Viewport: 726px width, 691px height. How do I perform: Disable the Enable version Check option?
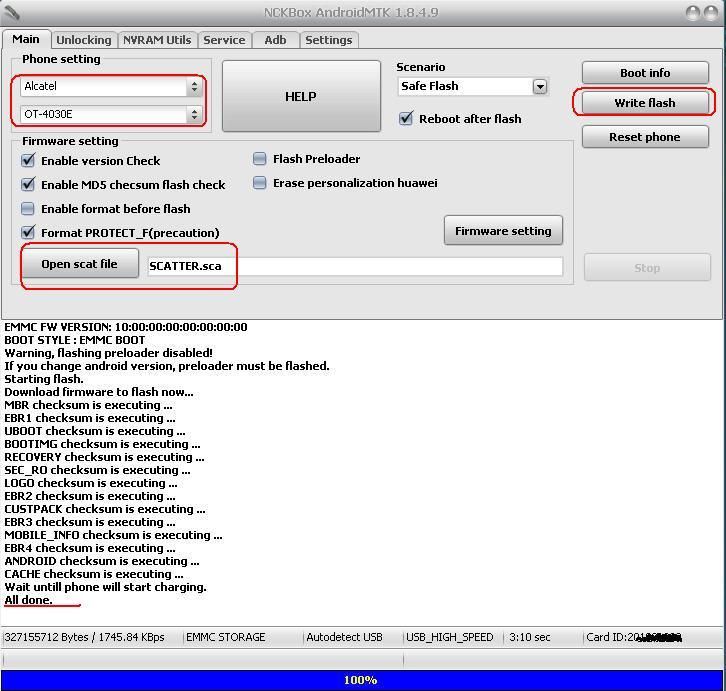(x=28, y=161)
